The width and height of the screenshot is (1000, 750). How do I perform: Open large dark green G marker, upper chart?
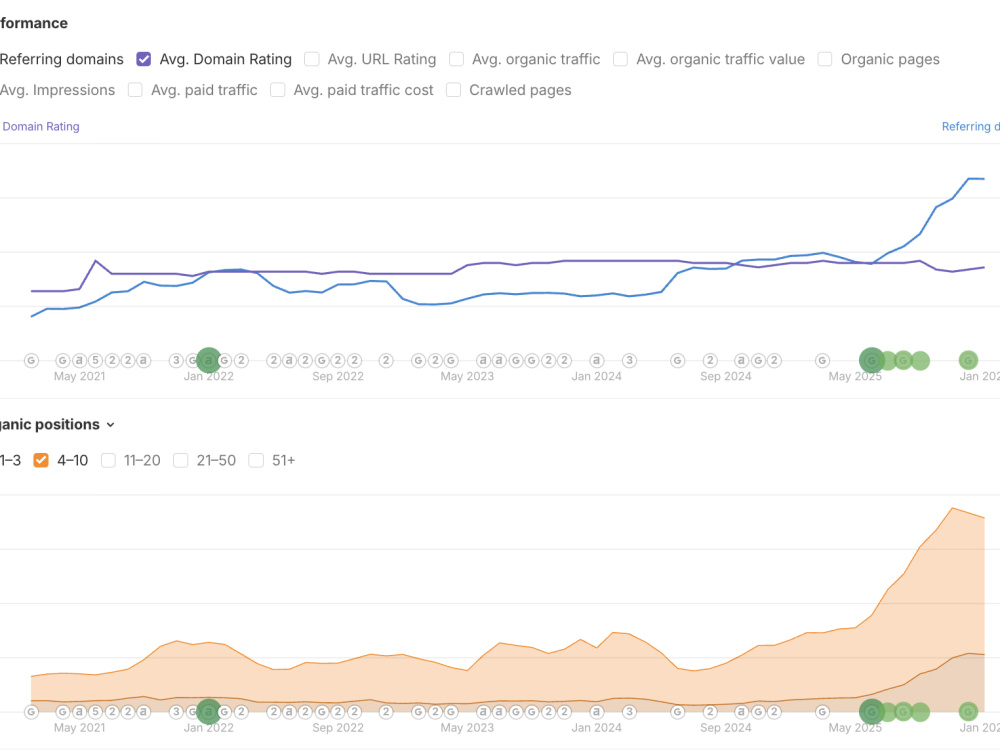(x=871, y=360)
